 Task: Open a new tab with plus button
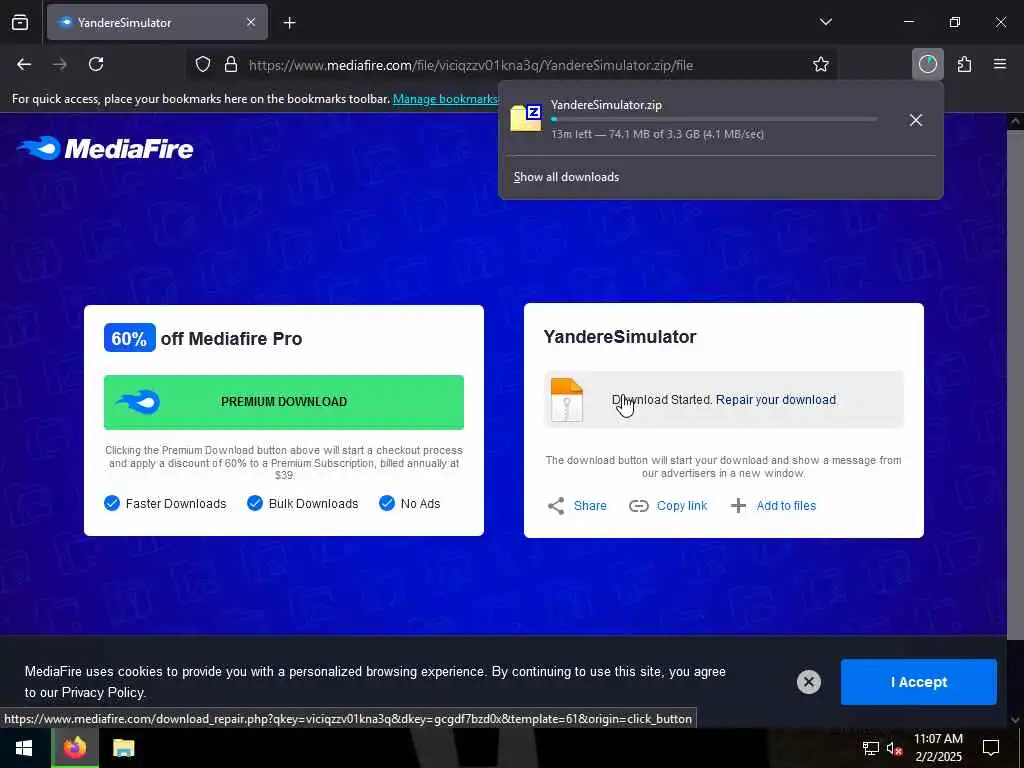point(289,23)
